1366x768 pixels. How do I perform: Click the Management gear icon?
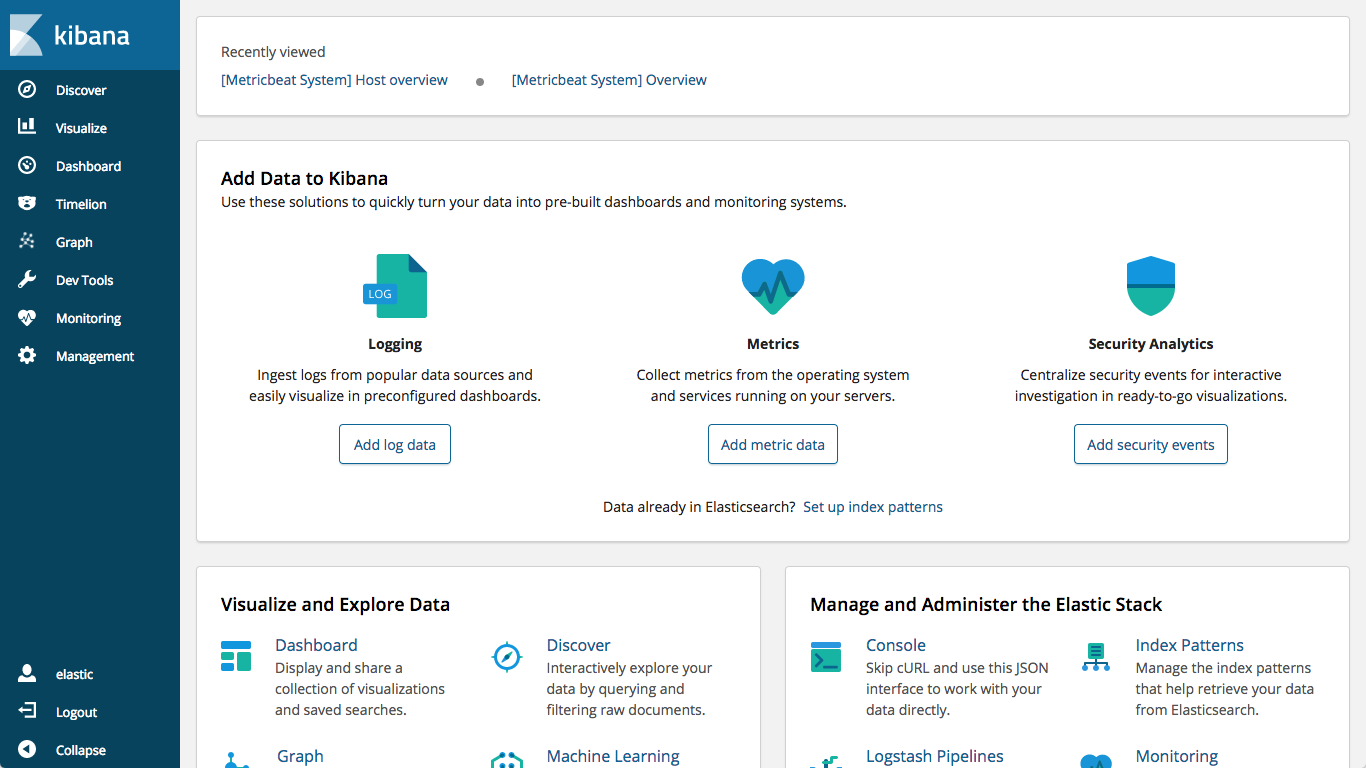coord(27,356)
